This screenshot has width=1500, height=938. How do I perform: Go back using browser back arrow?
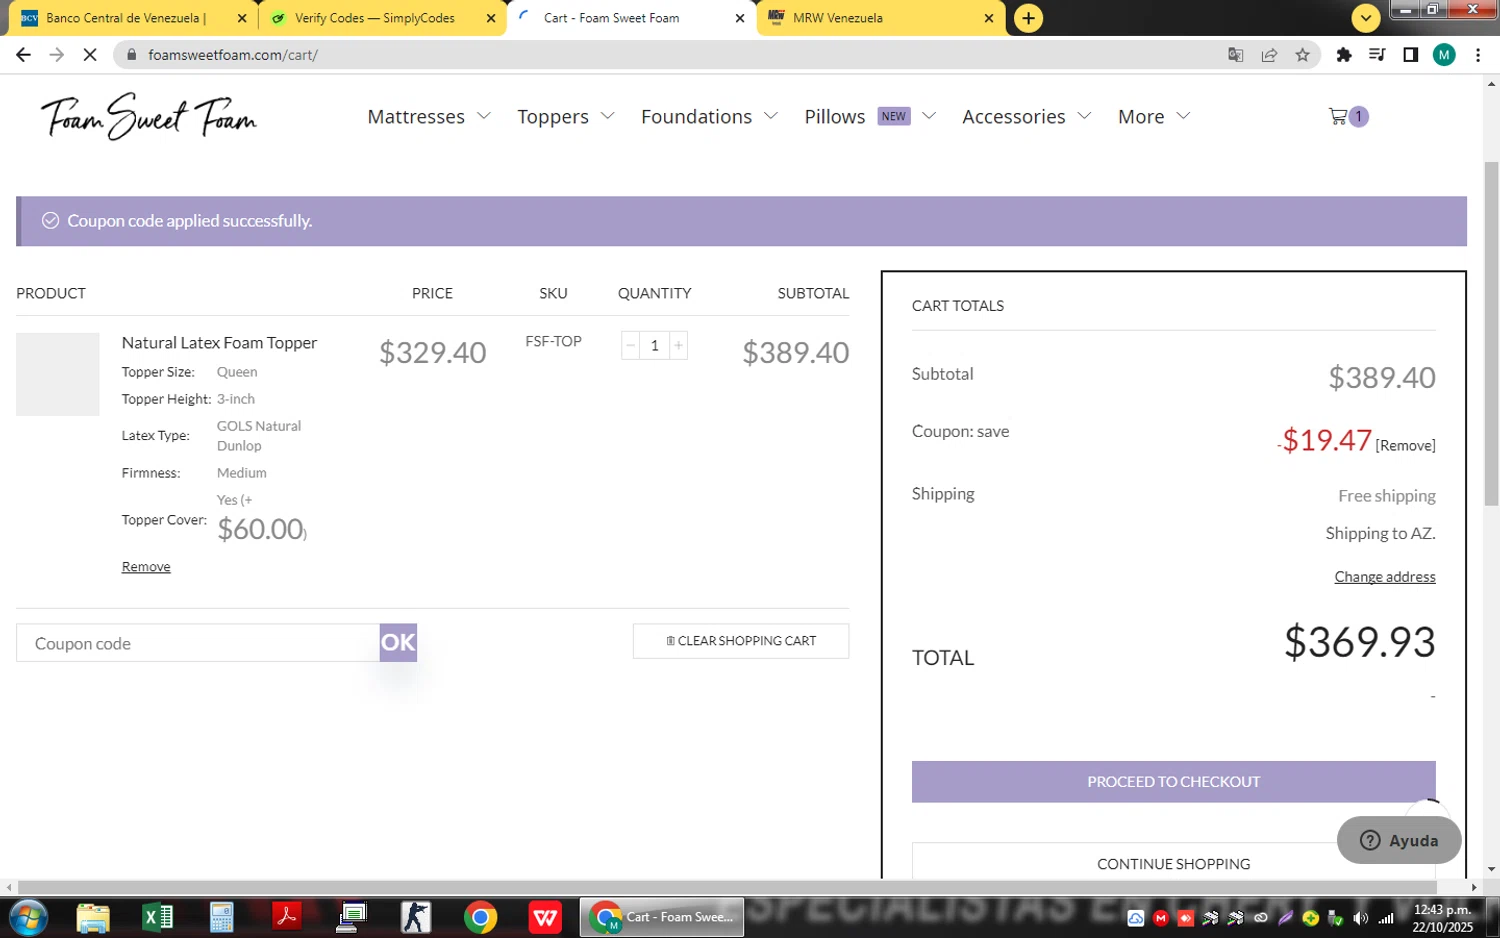[x=23, y=55]
